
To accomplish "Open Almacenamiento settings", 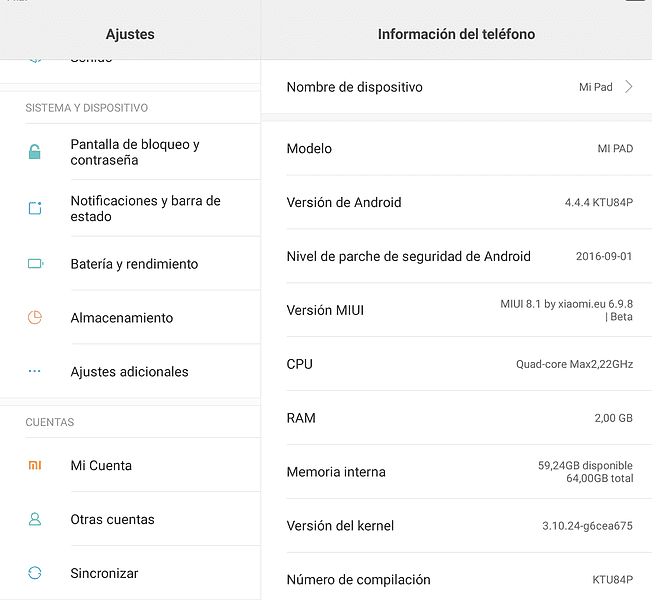I will (x=131, y=318).
